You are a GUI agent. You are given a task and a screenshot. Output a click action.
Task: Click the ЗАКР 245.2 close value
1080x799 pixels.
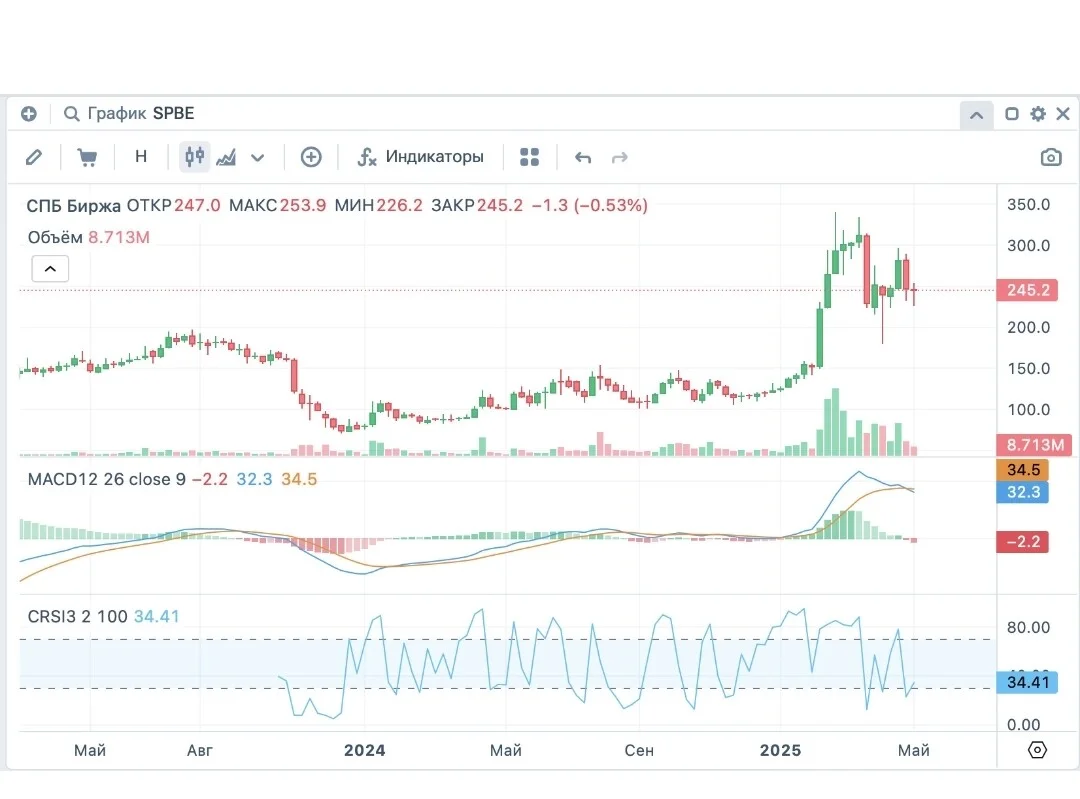[x=477, y=205]
